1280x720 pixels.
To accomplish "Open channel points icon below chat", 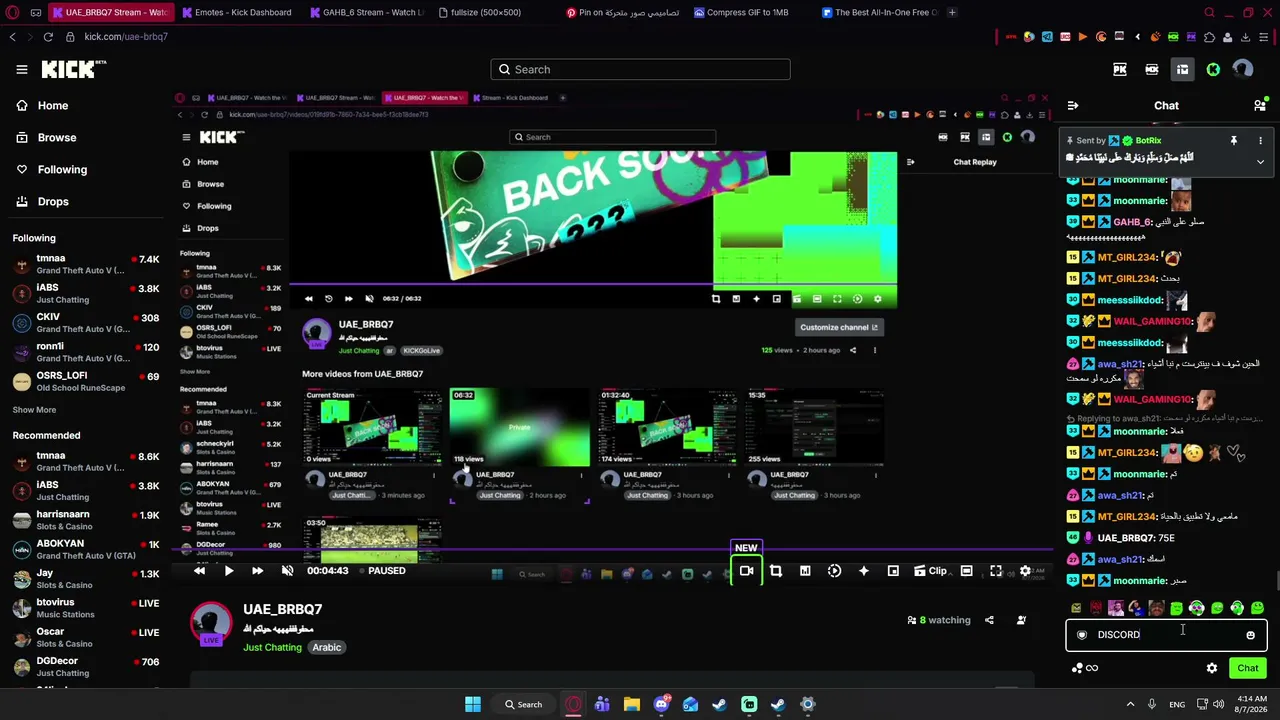I will coord(1084,668).
